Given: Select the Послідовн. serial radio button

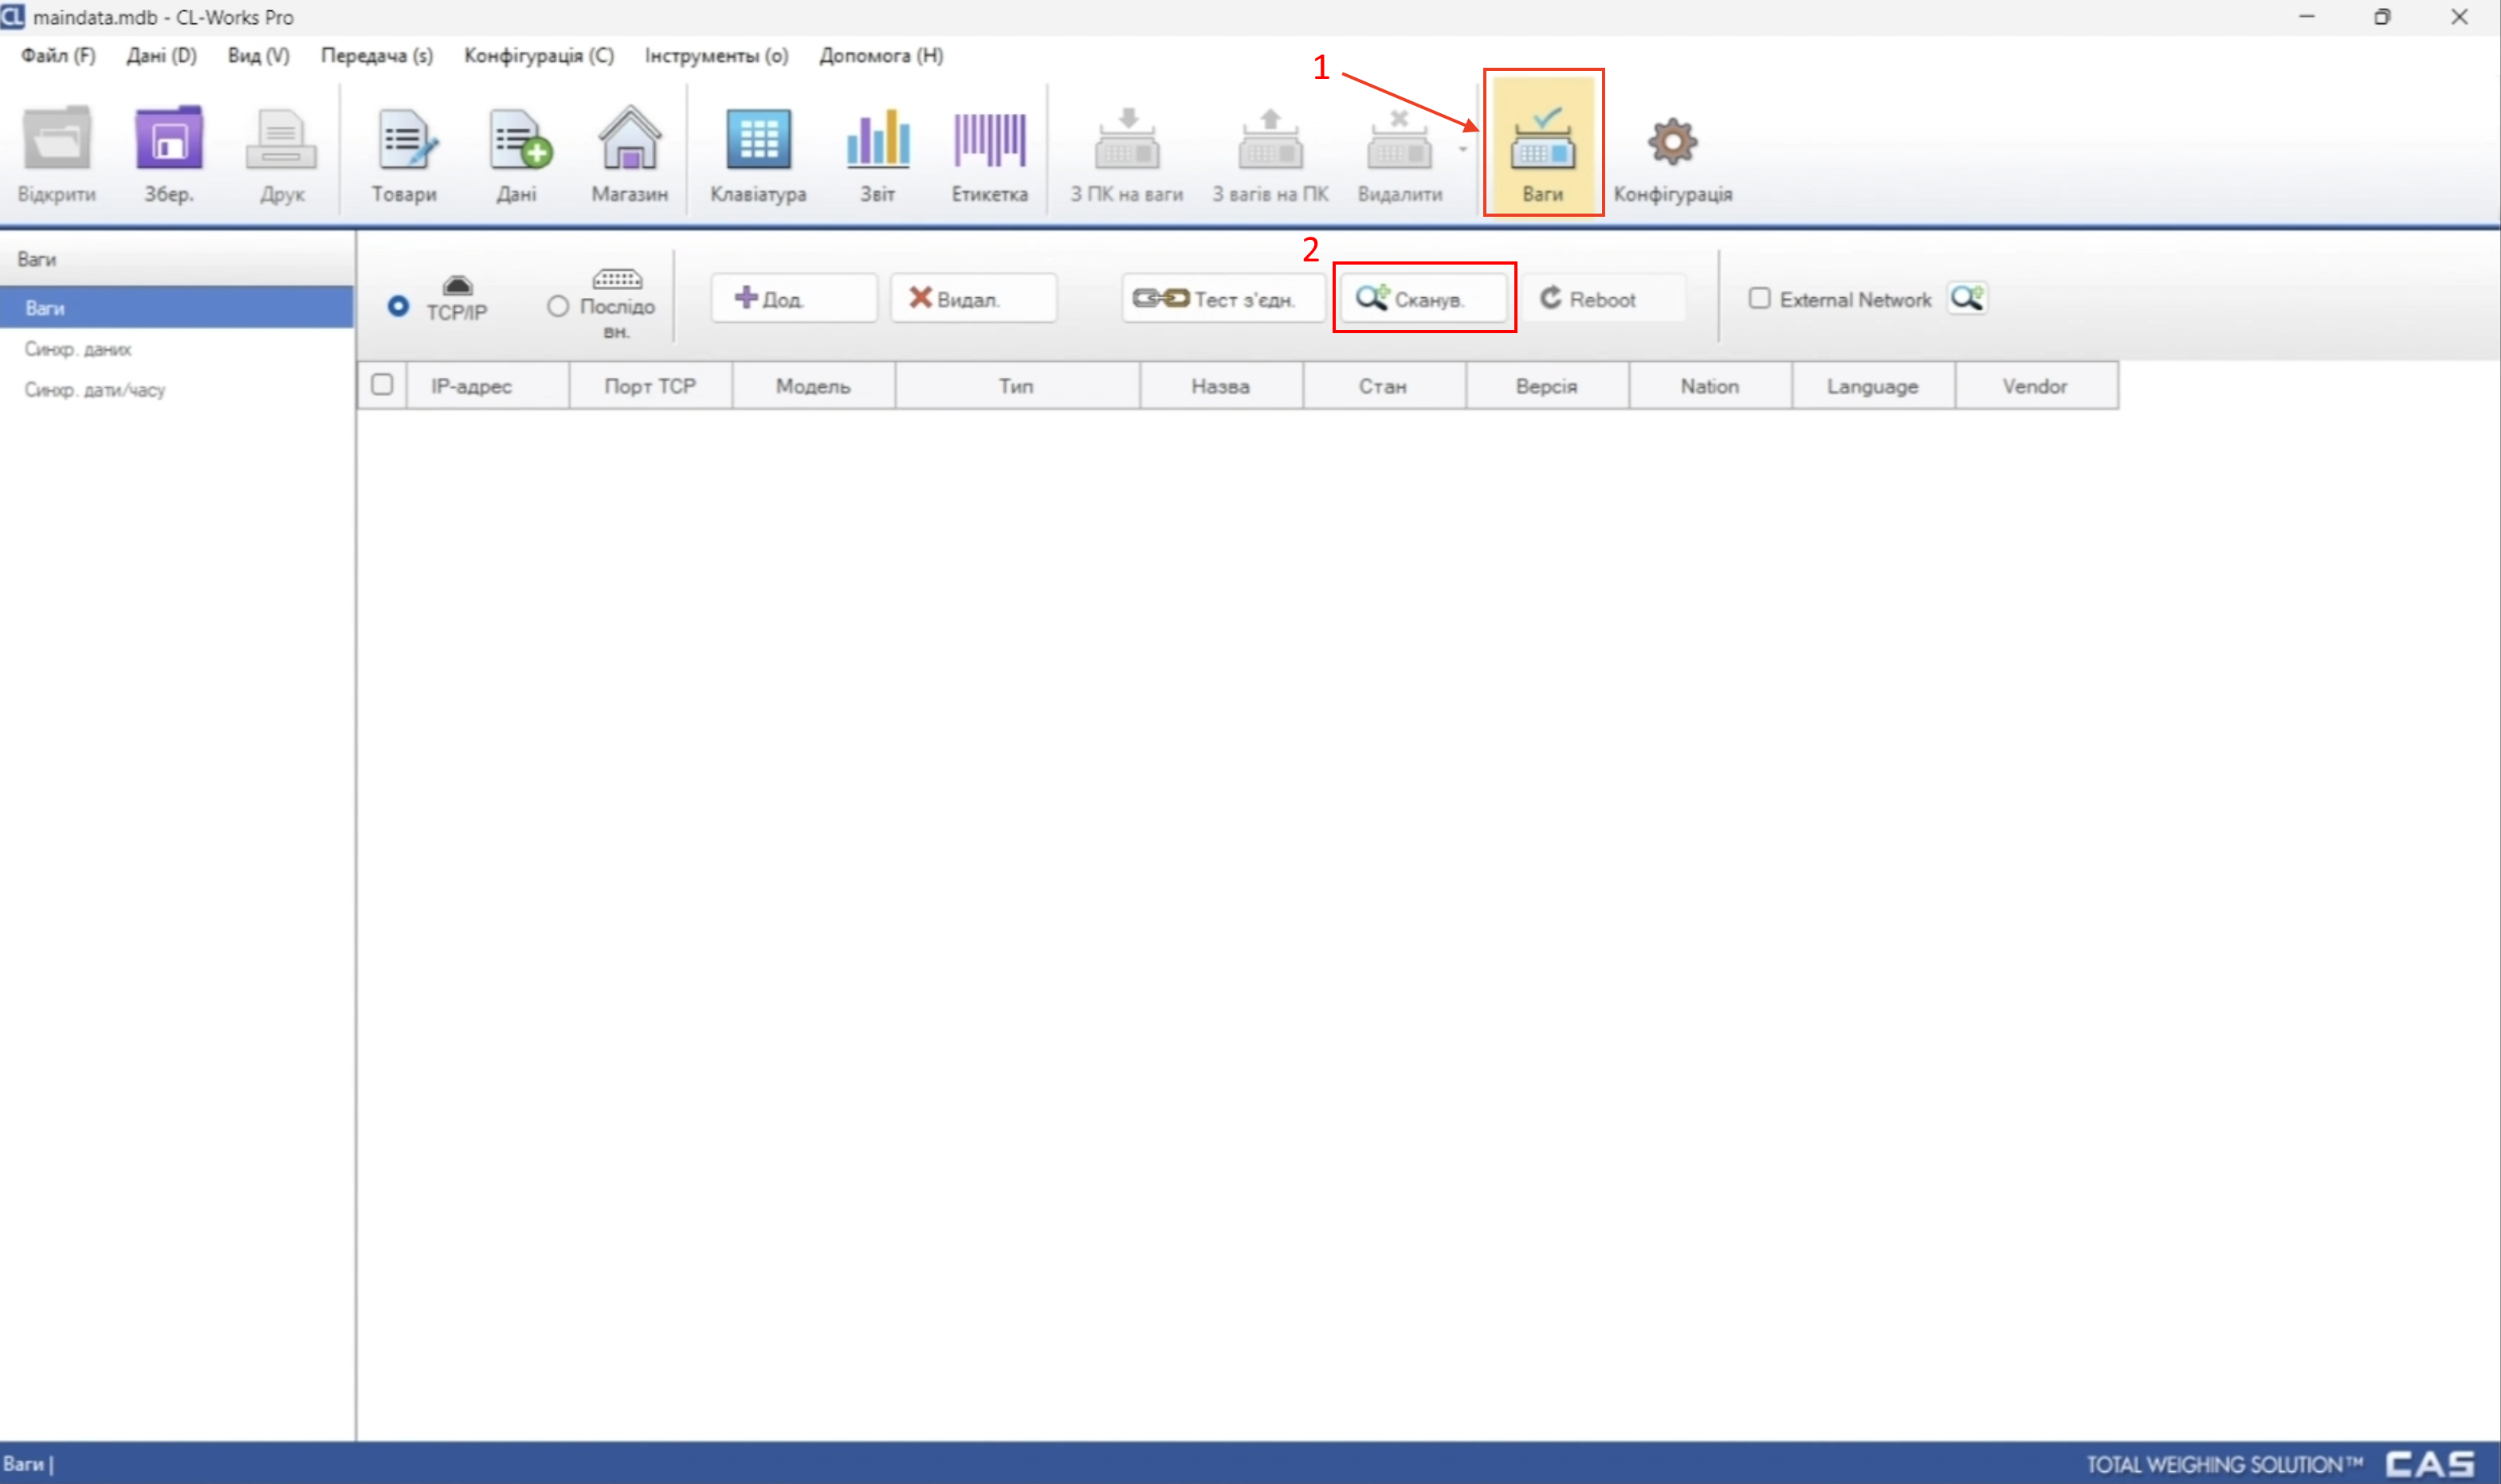Looking at the screenshot, I should [558, 306].
